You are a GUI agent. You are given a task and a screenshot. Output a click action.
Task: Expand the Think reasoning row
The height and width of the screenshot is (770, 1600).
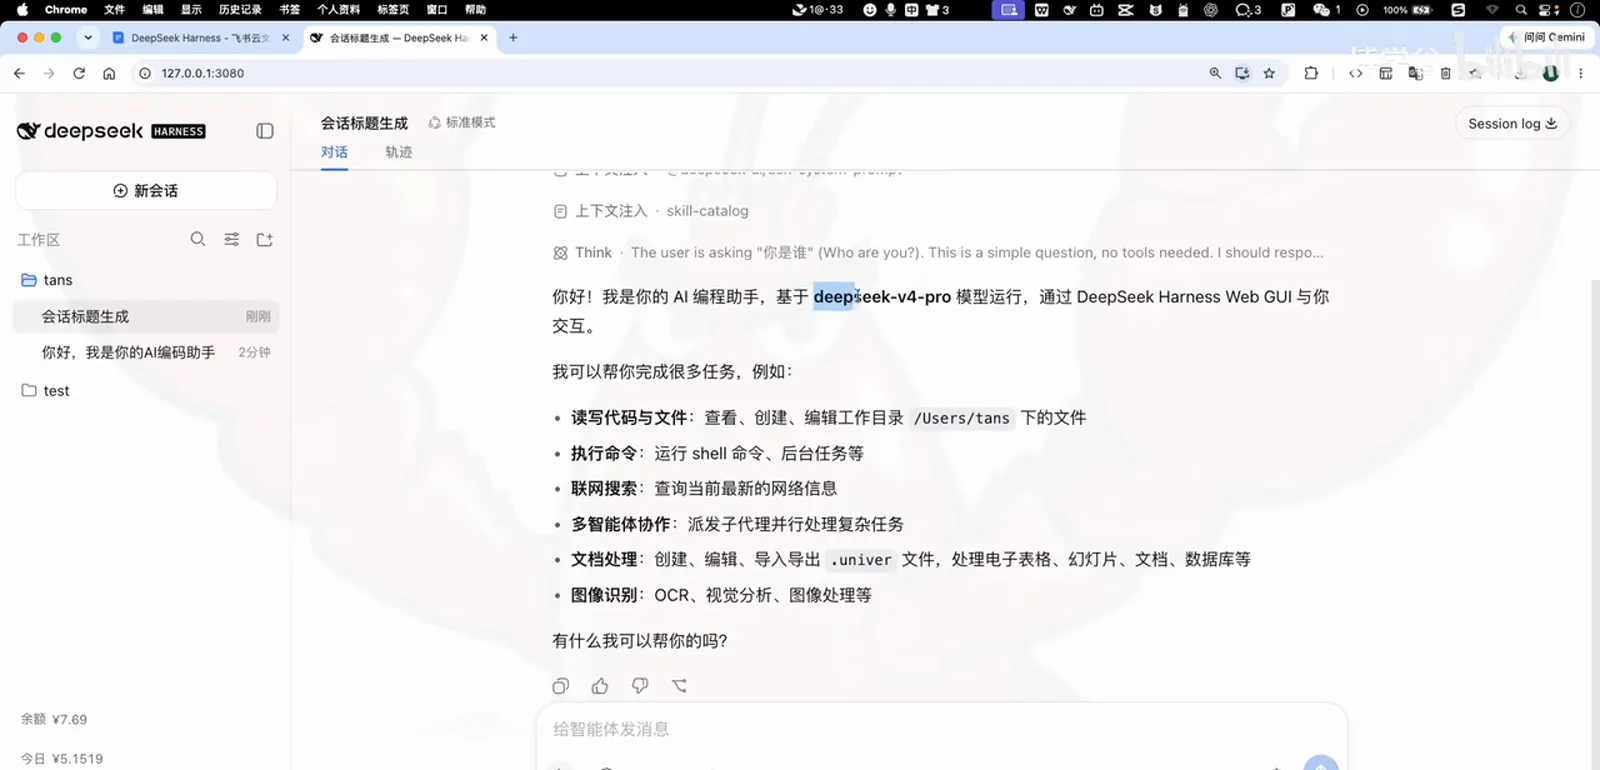tap(938, 253)
